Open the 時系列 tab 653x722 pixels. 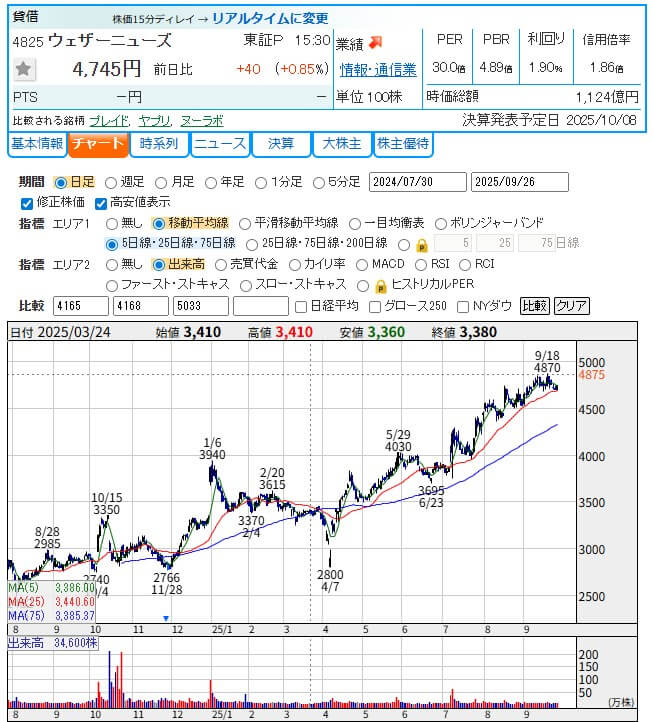click(159, 144)
